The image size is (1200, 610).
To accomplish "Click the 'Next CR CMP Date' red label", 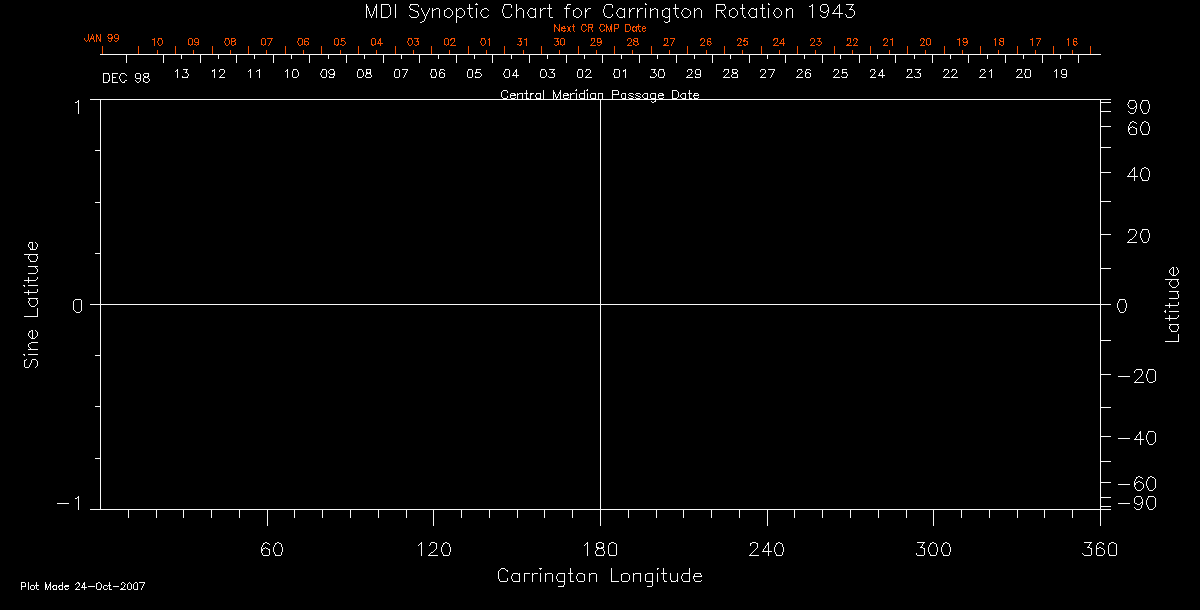I will (600, 28).
